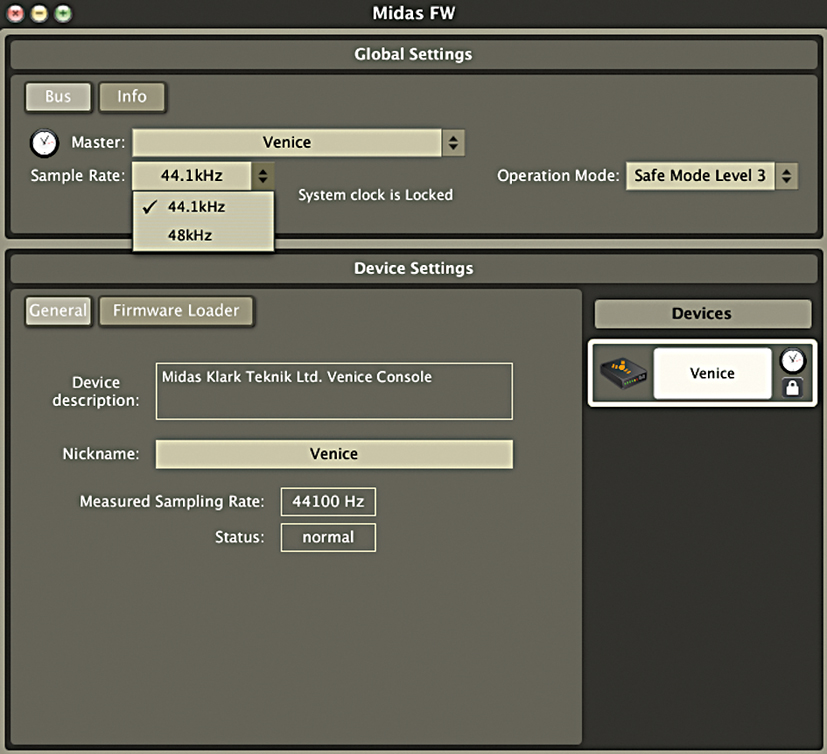The height and width of the screenshot is (754, 827).
Task: Click the Venice device hardware icon
Action: click(x=623, y=373)
